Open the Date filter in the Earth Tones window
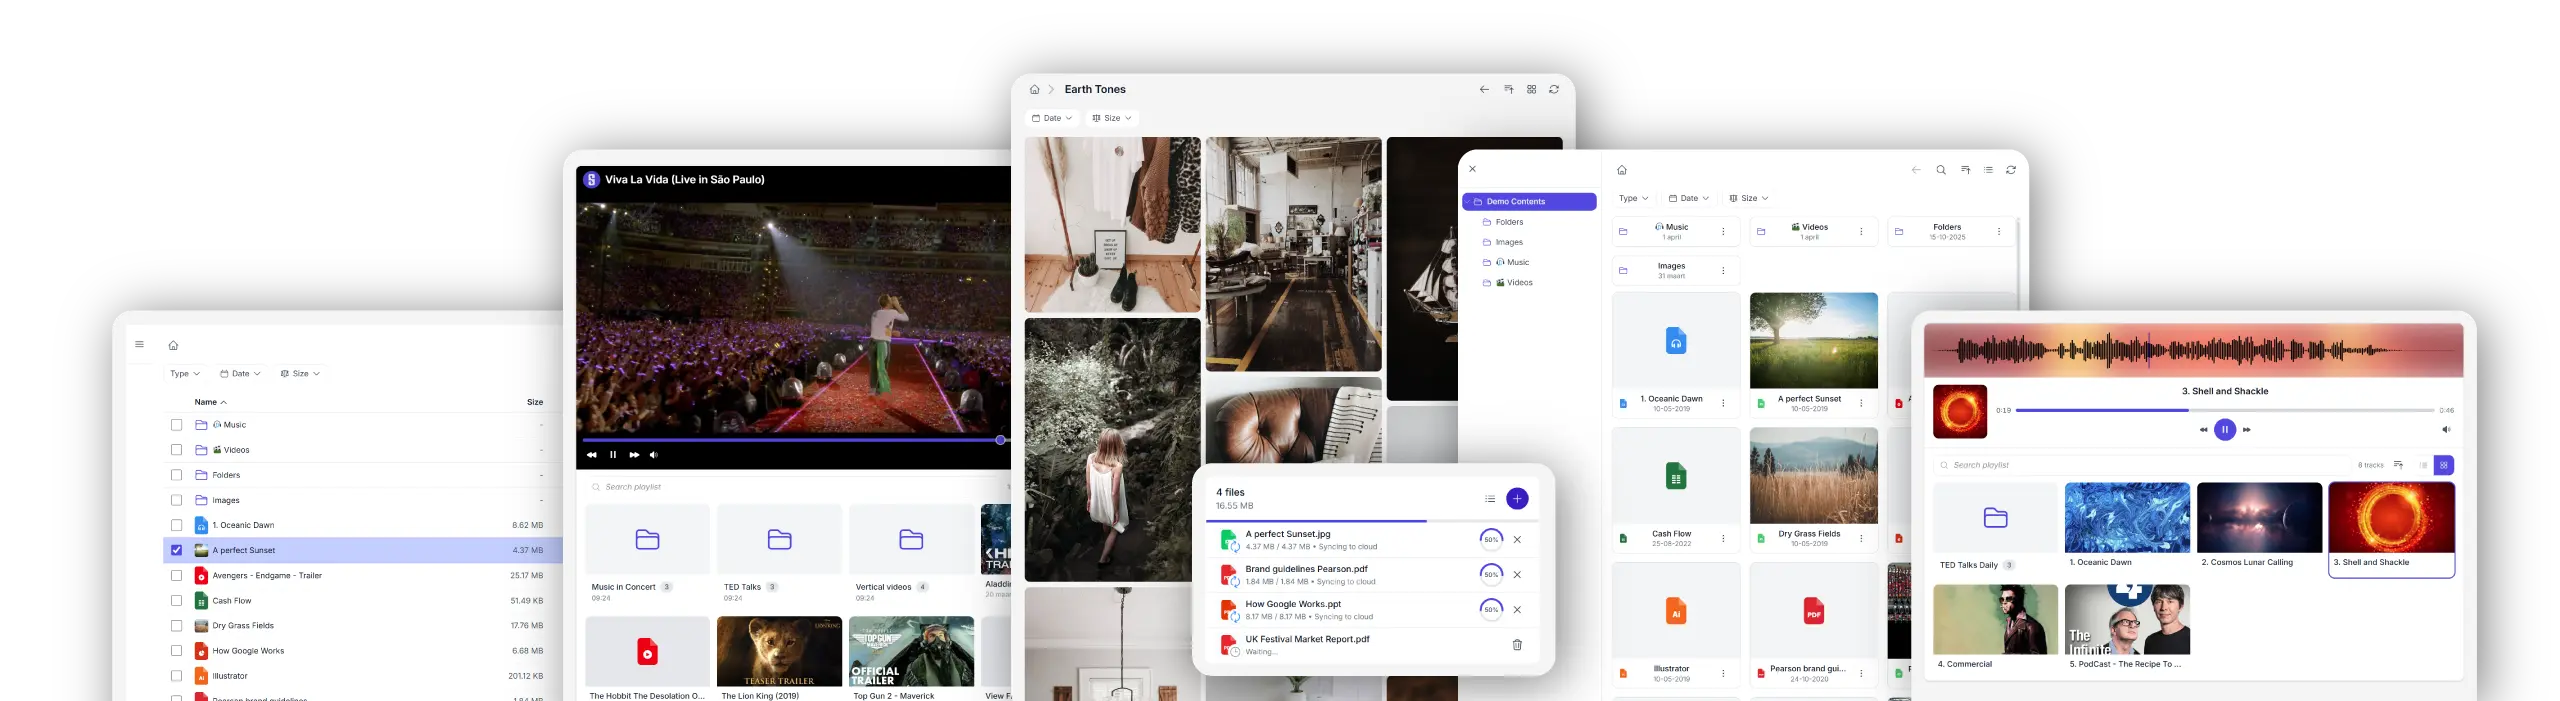This screenshot has width=2560, height=701. click(1052, 118)
